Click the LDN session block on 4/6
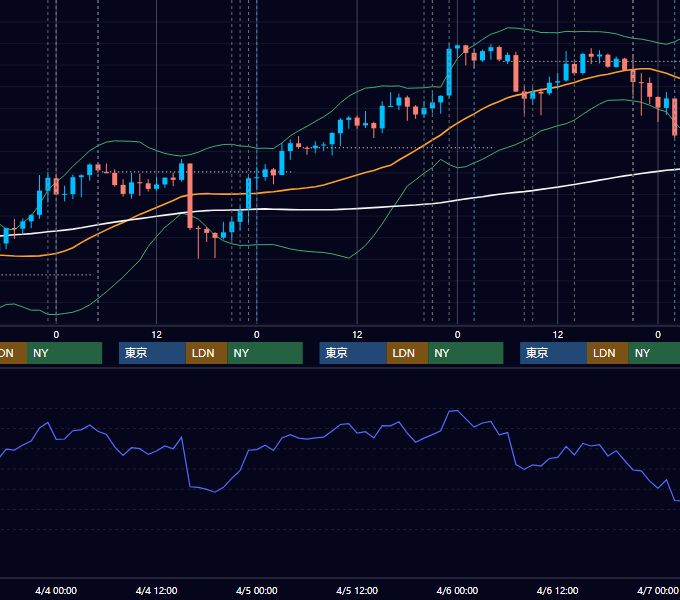The image size is (680, 600). click(x=608, y=353)
